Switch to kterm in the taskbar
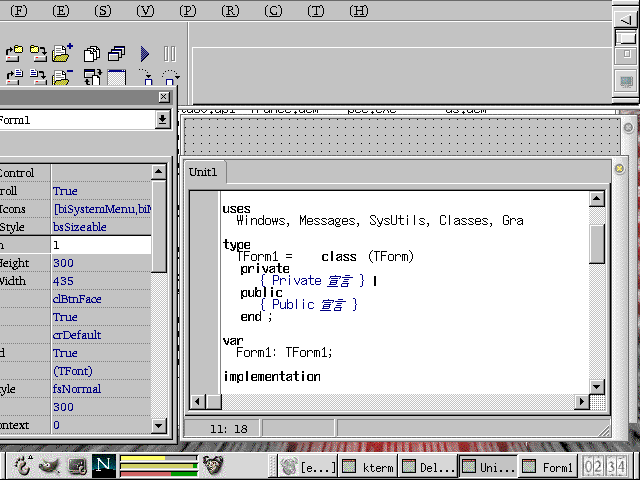Screen dimensions: 640x480 [368, 467]
